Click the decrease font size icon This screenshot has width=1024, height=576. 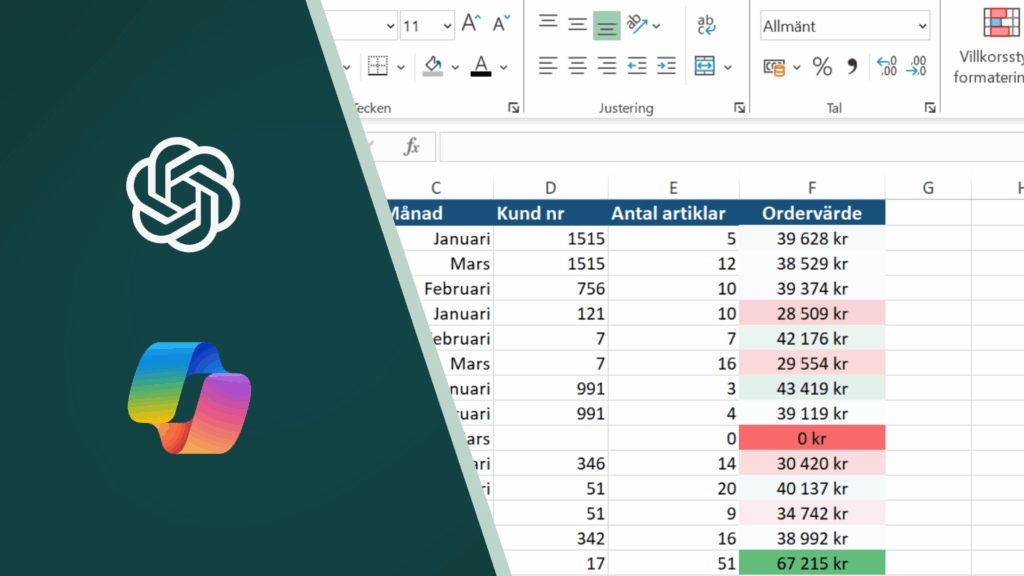point(503,24)
